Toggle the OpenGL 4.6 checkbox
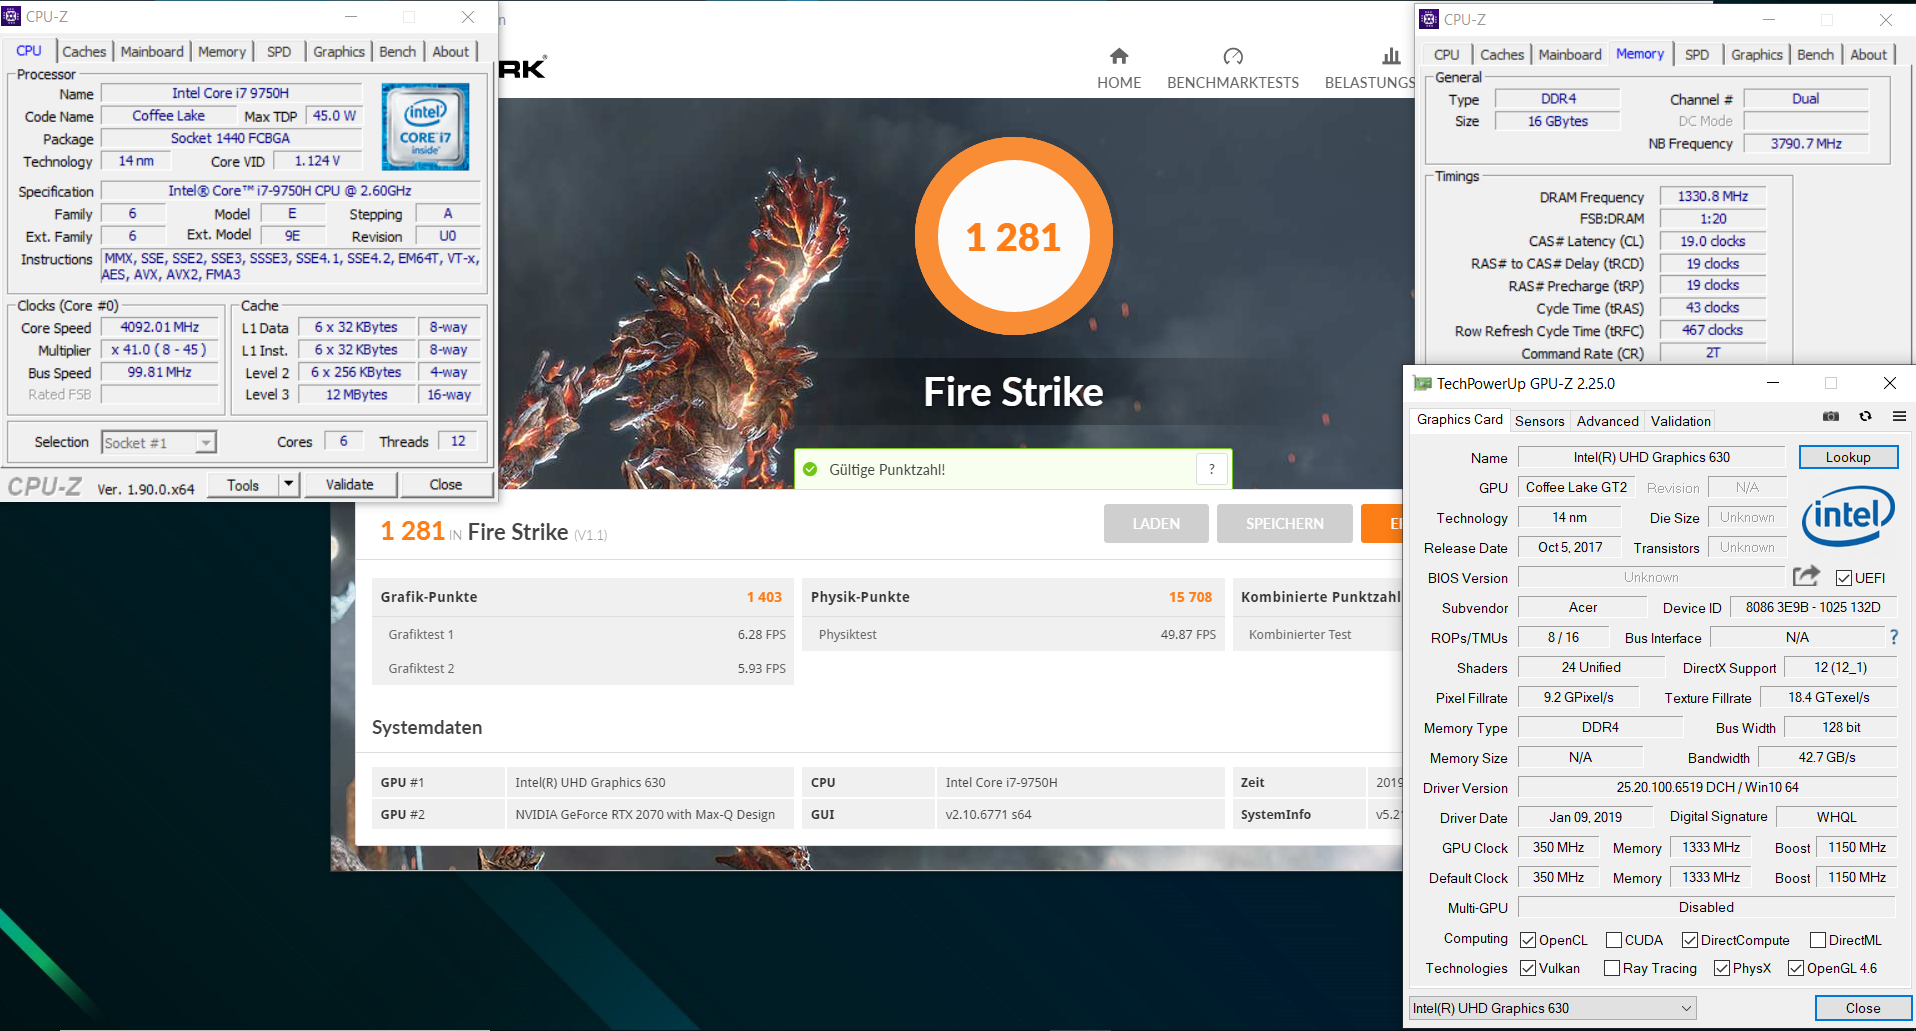Screen dimensions: 1916x1031 pos(1796,968)
